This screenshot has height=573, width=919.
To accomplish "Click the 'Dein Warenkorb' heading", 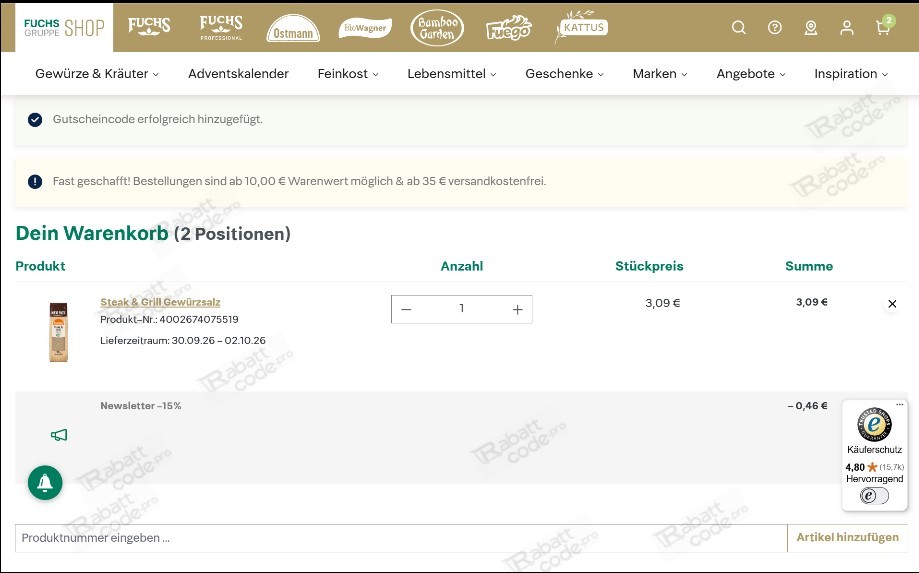I will (92, 233).
